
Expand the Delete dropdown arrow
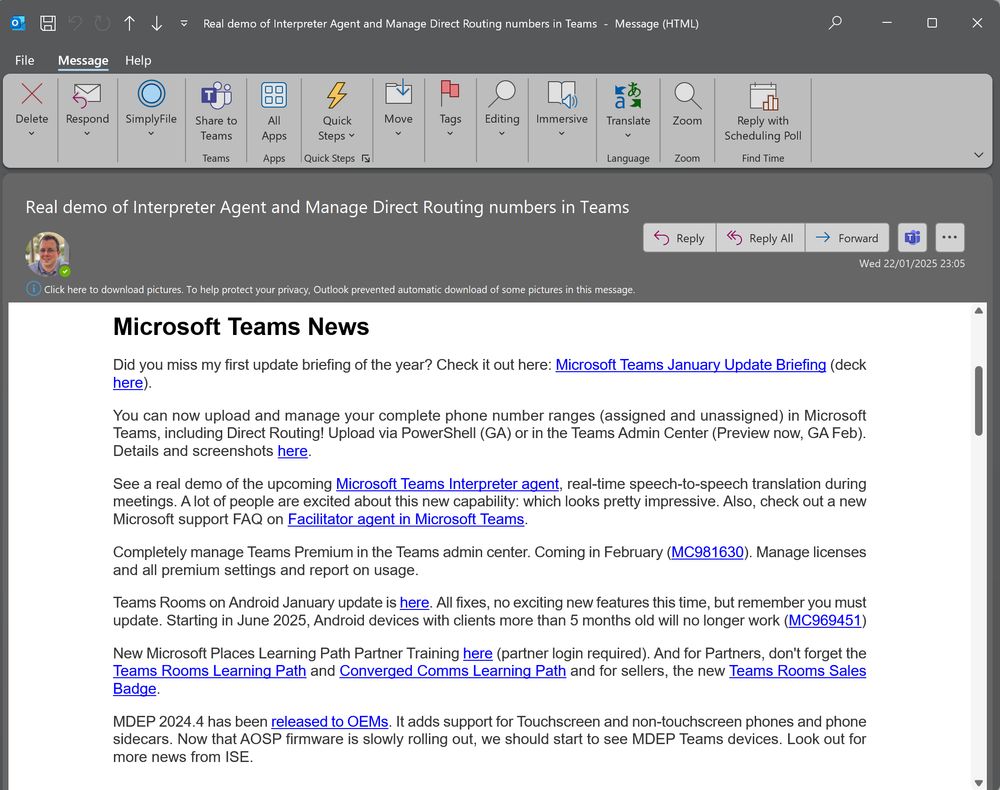pyautogui.click(x=31, y=134)
